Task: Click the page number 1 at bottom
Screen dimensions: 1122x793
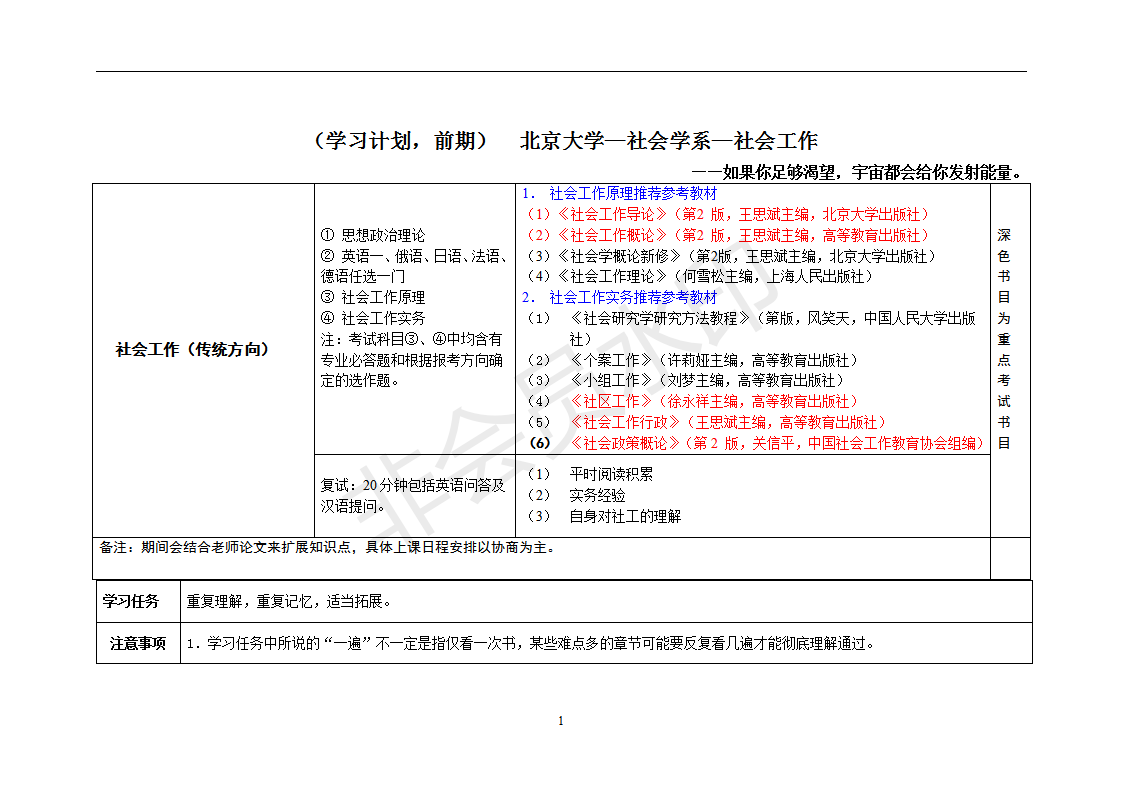Action: (561, 719)
